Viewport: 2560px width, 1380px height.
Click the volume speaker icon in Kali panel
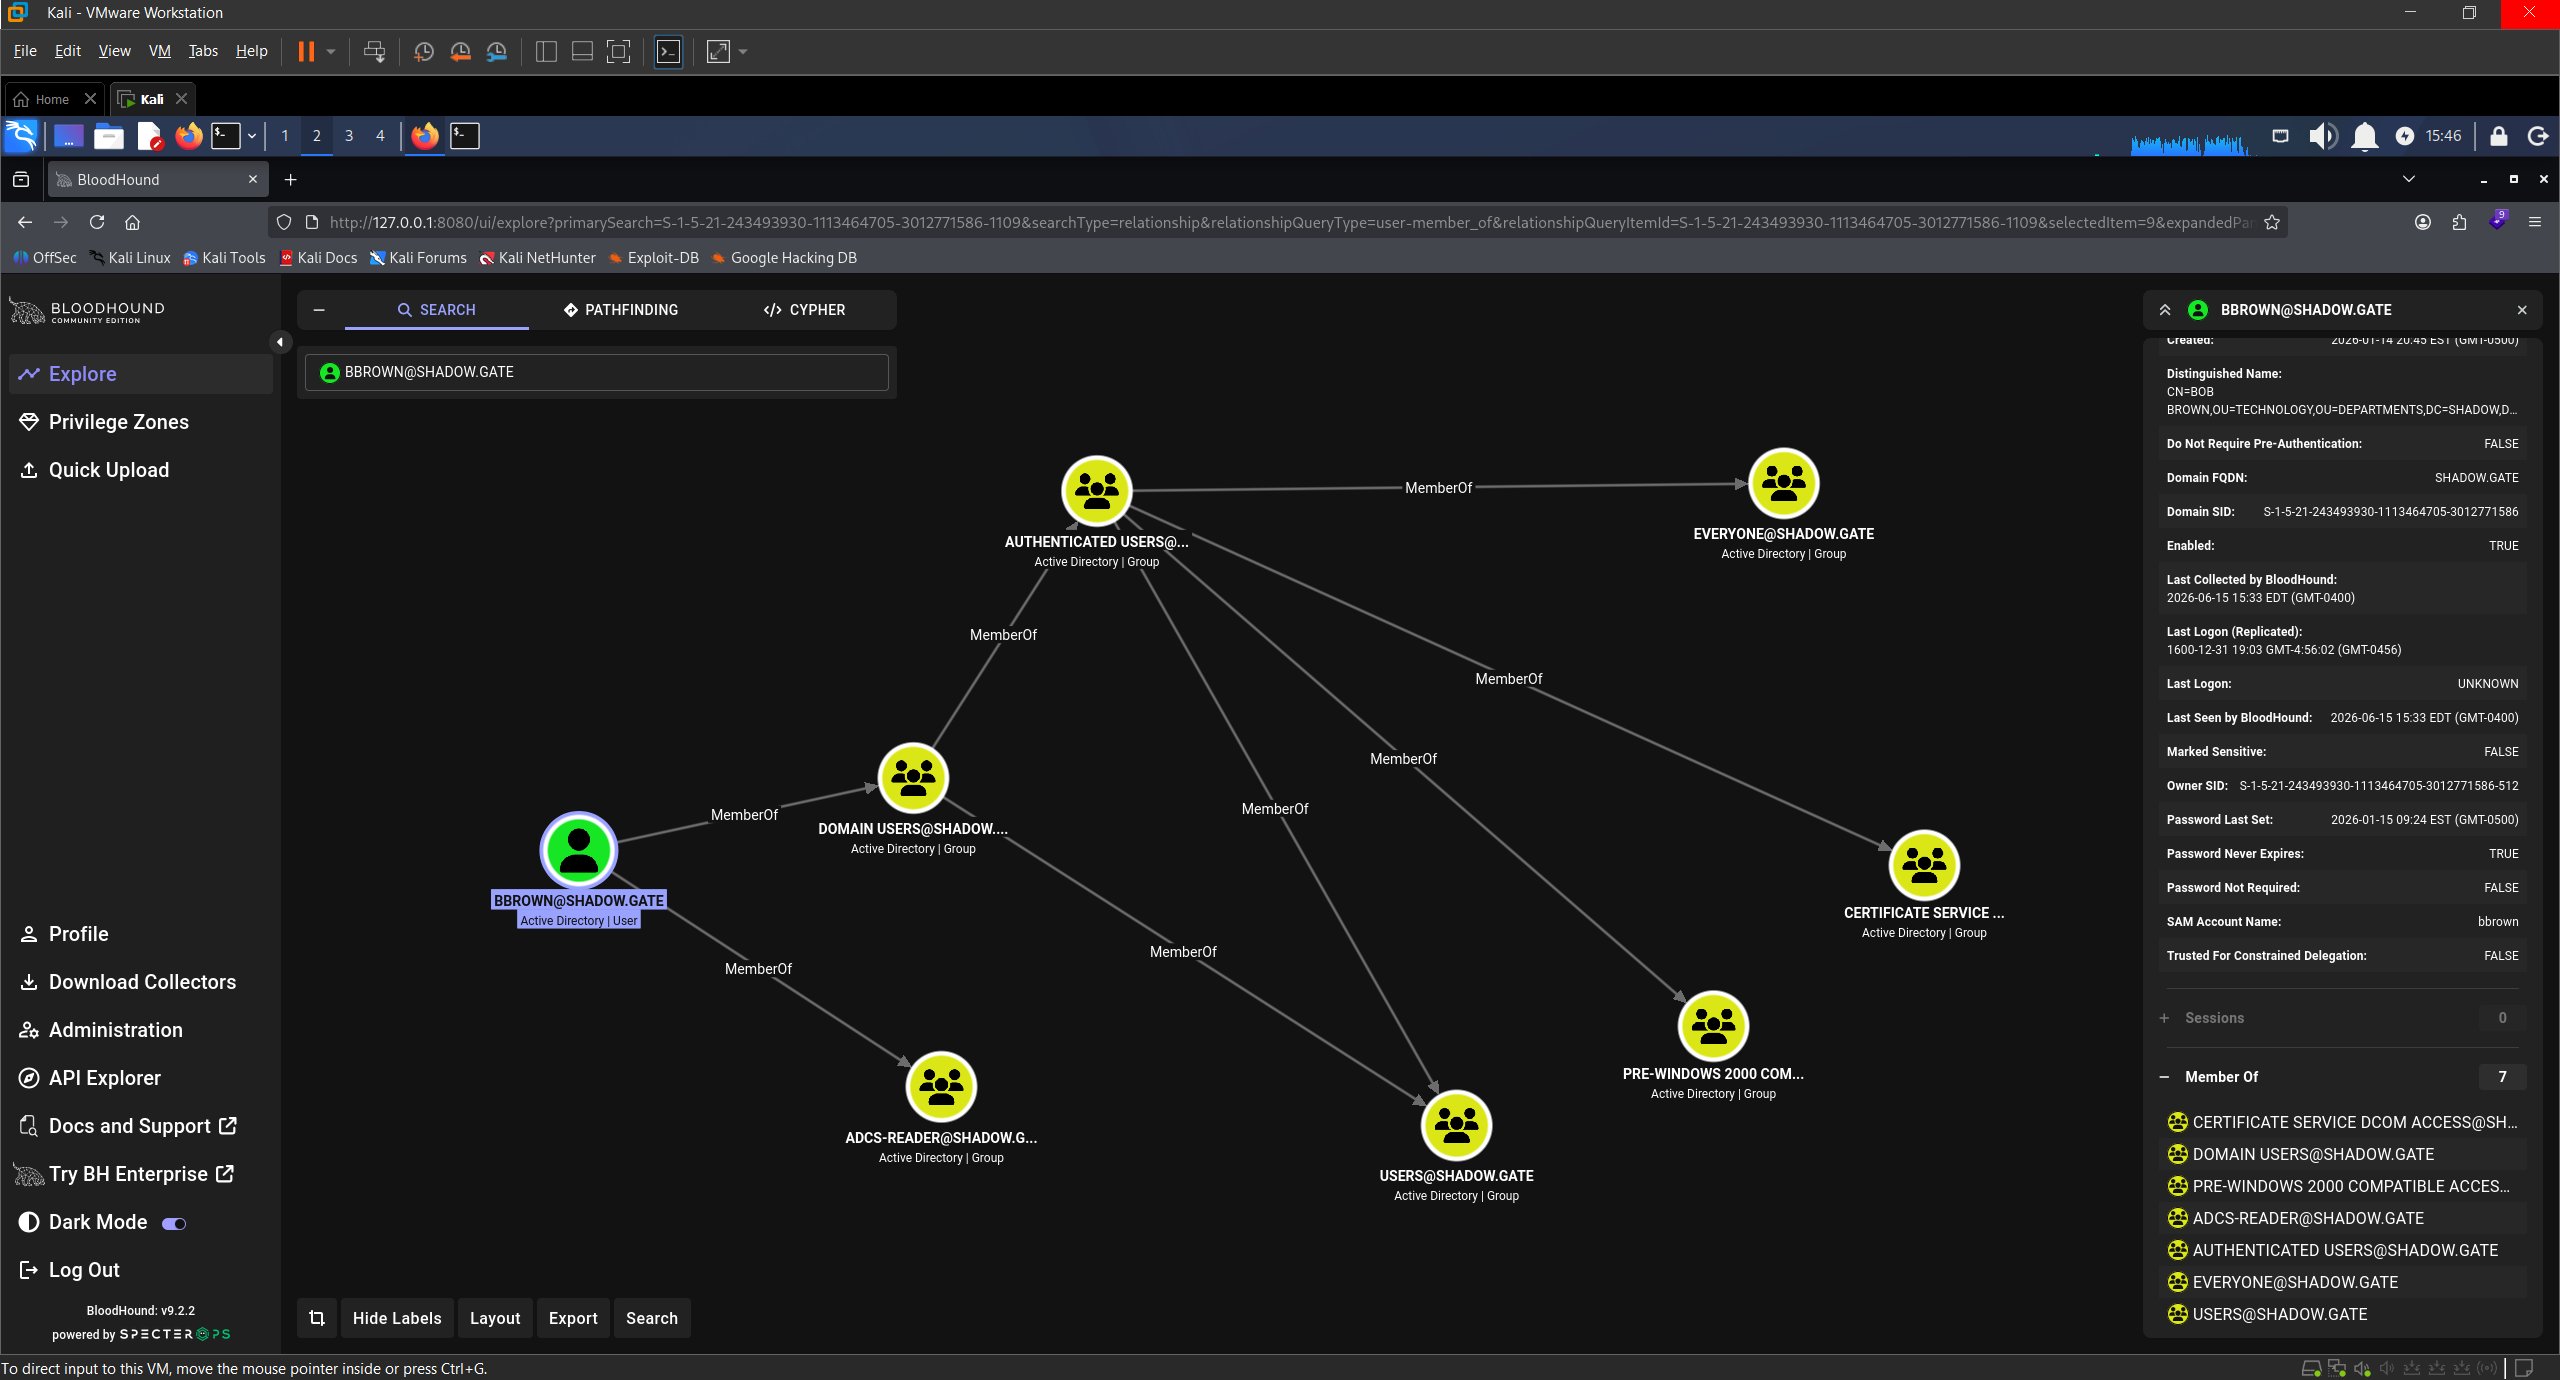2322,136
